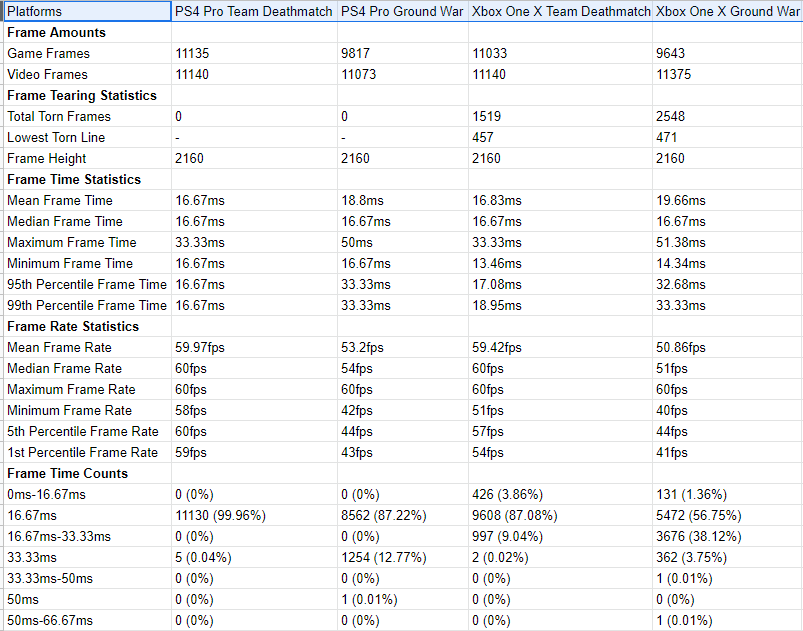Select Mean Frame Time value 18.8ms
The width and height of the screenshot is (803, 631).
pyautogui.click(x=363, y=200)
